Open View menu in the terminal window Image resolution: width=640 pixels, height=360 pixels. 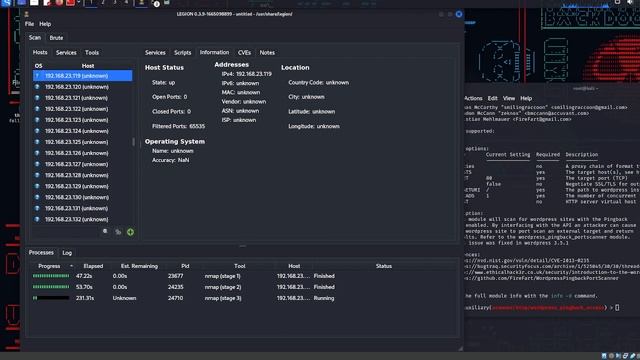509,98
